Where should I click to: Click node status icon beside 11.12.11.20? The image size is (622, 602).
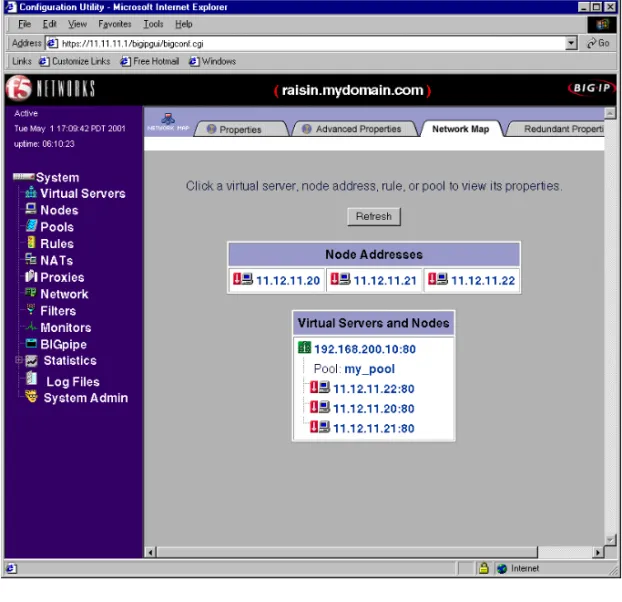tap(243, 279)
